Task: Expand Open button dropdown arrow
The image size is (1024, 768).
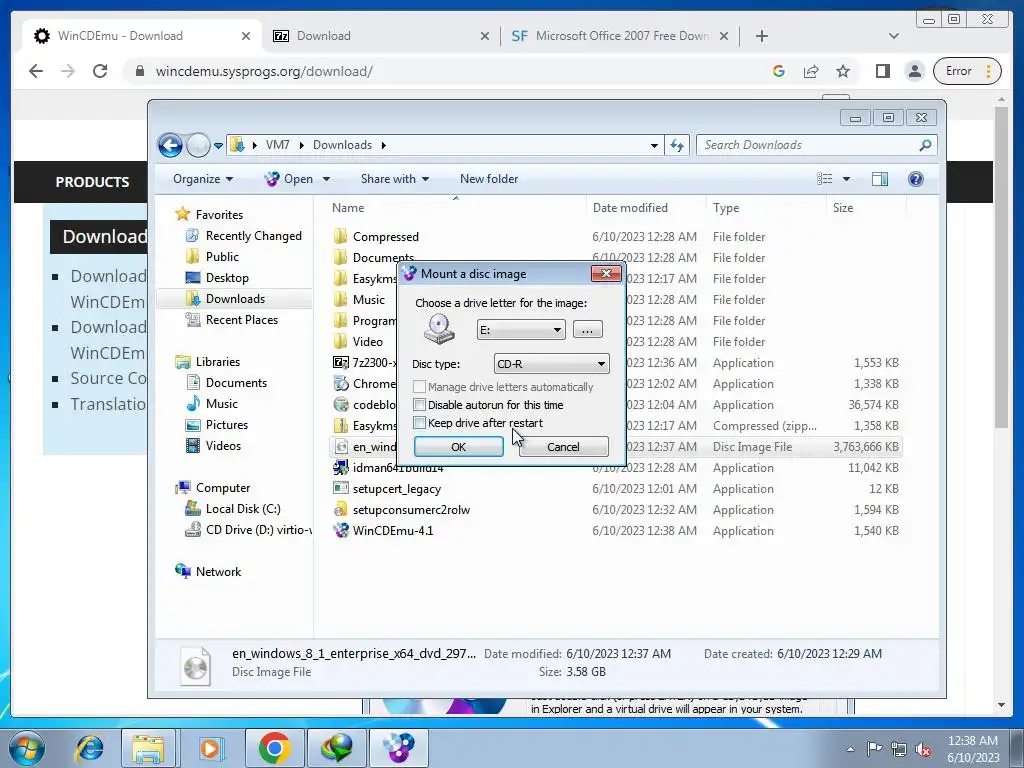Action: [x=327, y=179]
